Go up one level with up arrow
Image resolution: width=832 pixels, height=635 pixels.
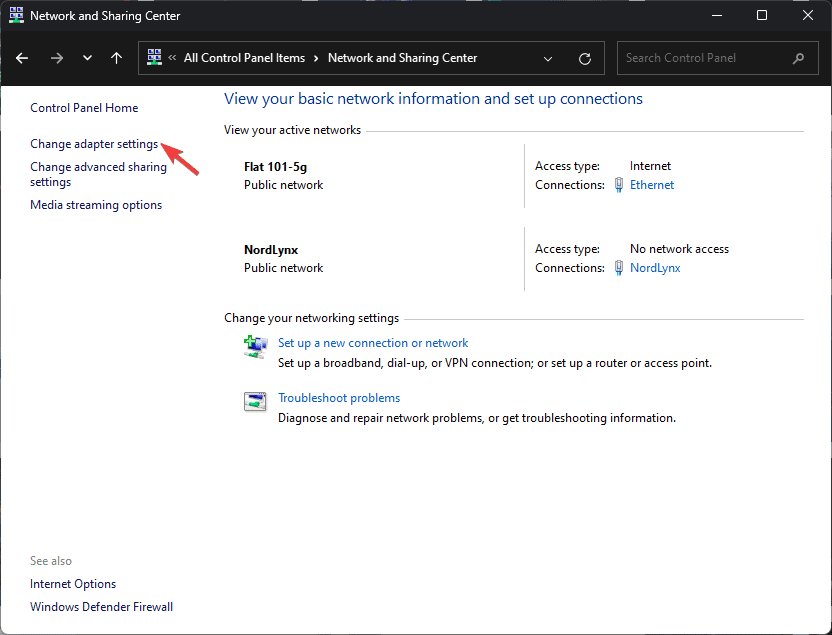116,58
